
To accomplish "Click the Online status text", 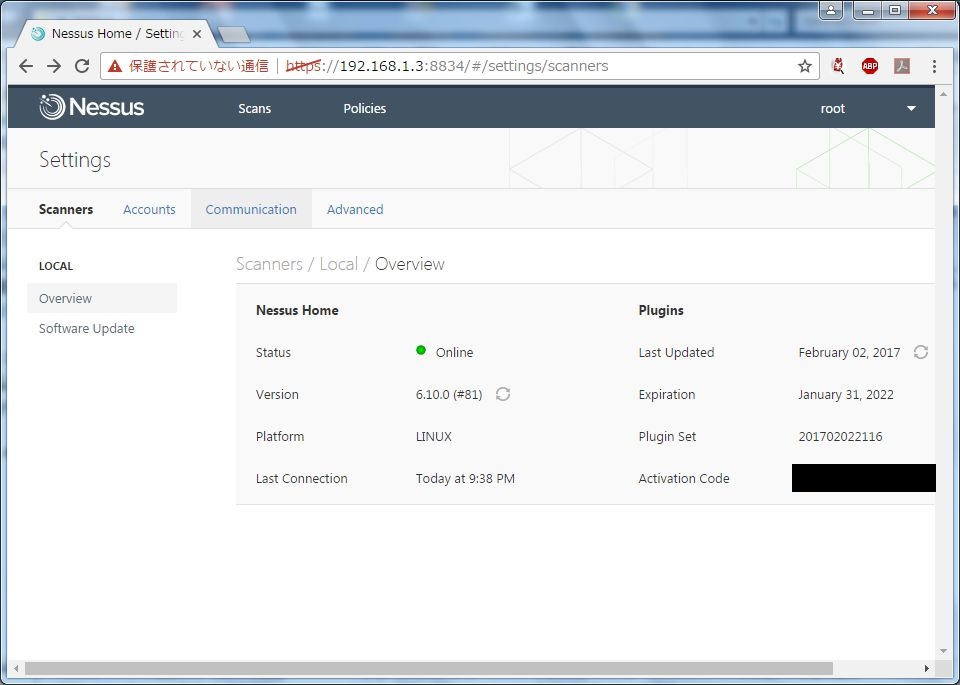I will point(454,353).
